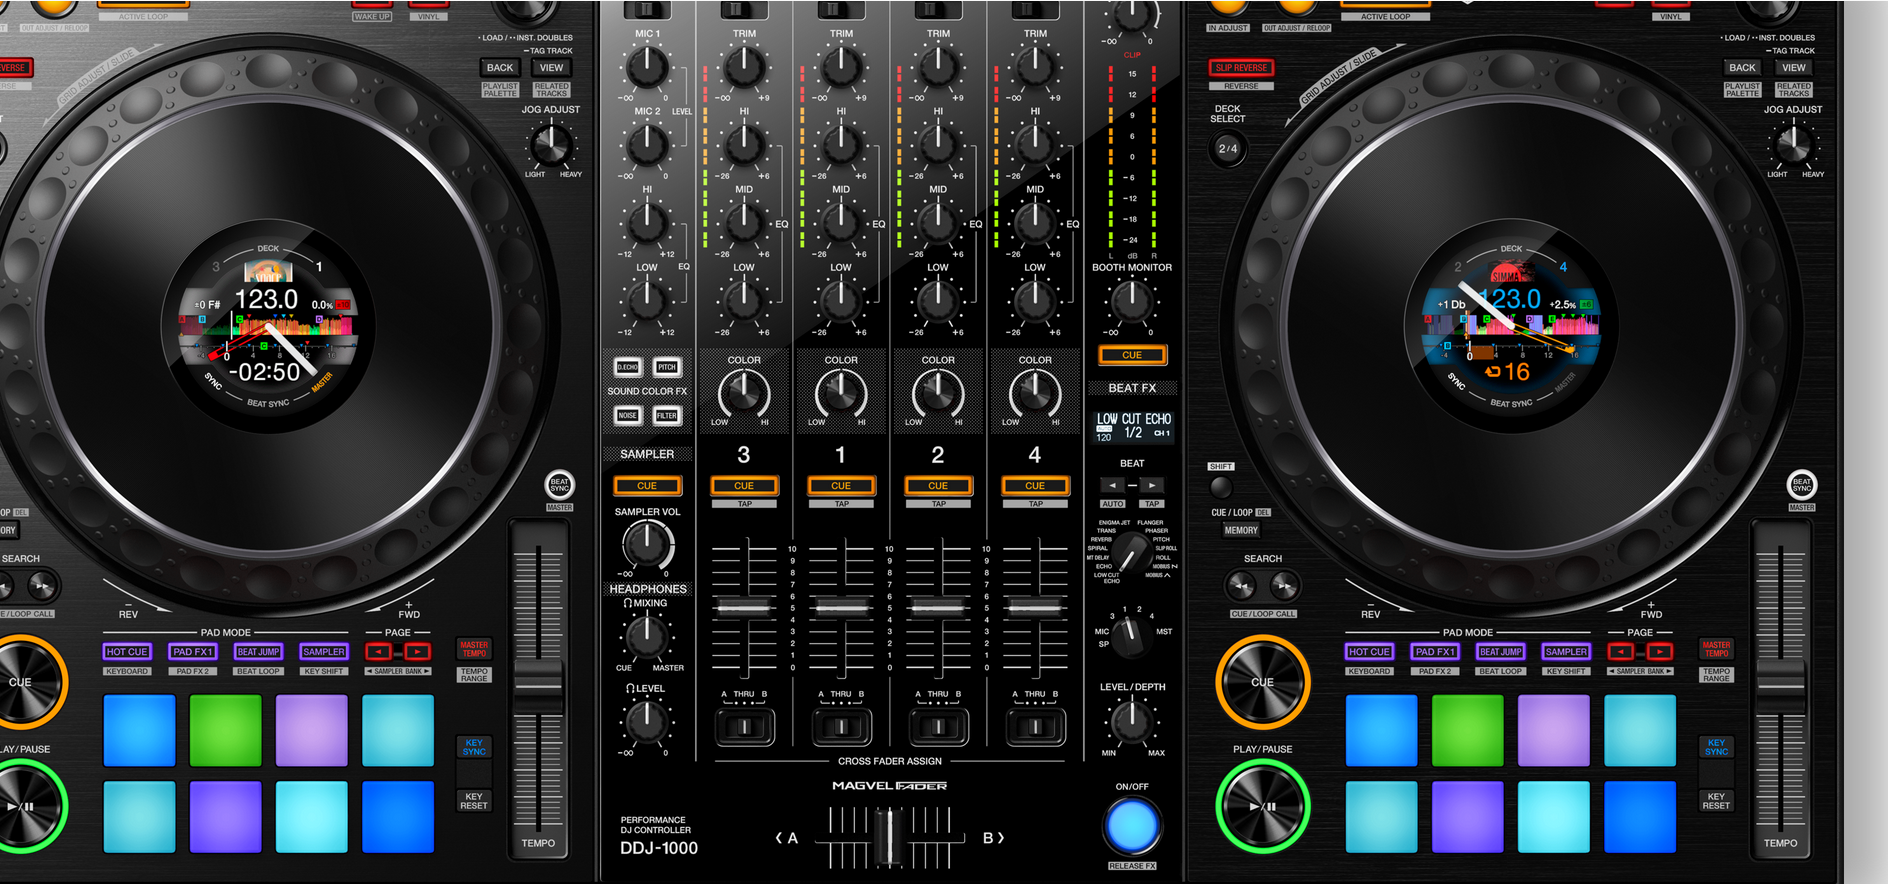Click the Beat FX LOW CUT ECHO display
Image resolution: width=1888 pixels, height=884 pixels.
tap(1133, 426)
